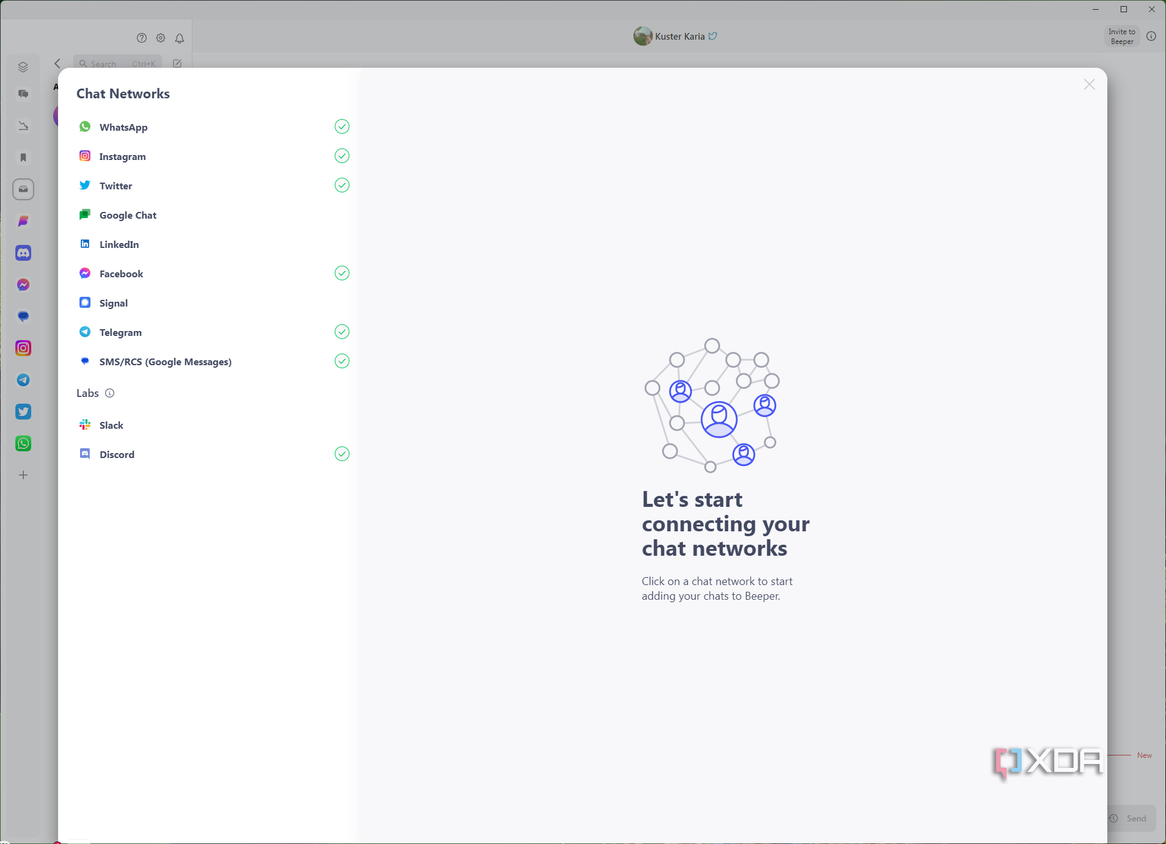Click the Discord connected checkmark
1166x844 pixels.
click(x=342, y=454)
